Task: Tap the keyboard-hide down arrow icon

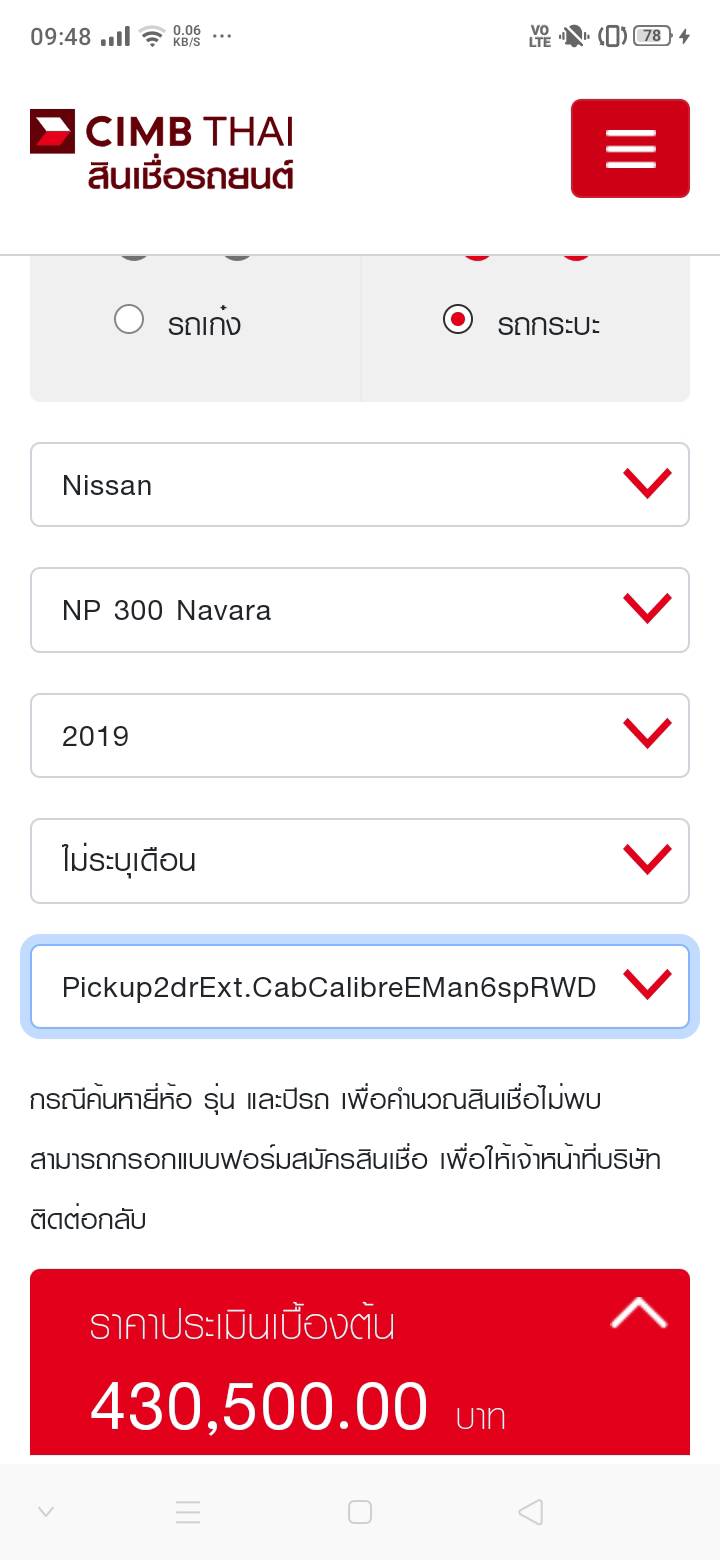Action: 46,1511
